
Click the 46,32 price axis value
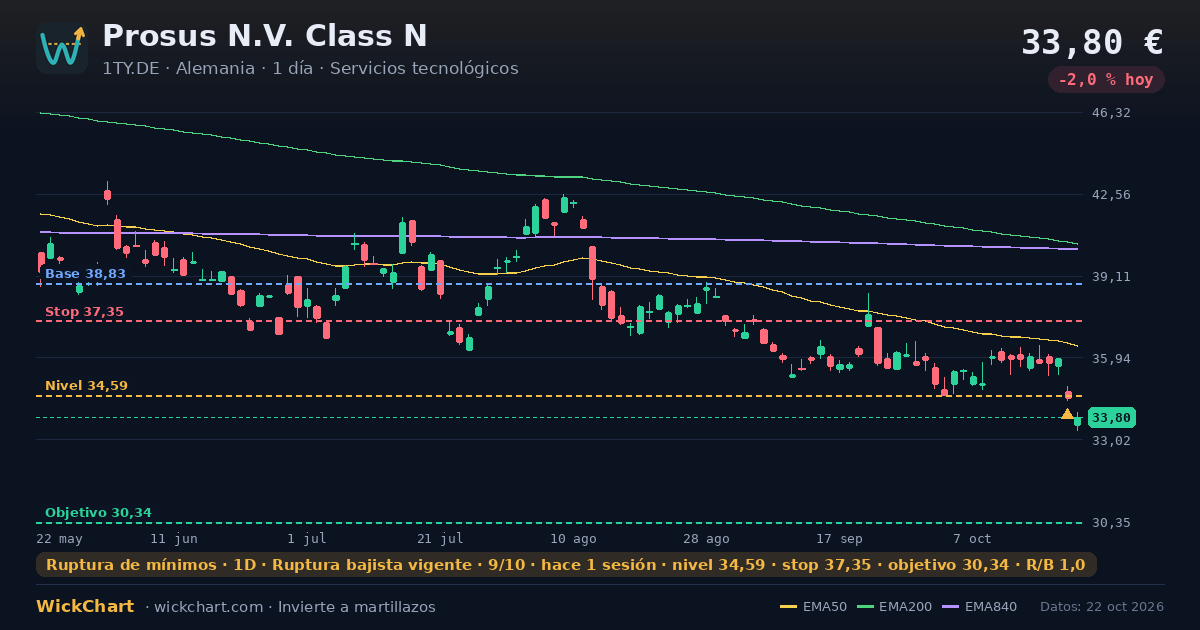tap(1111, 113)
